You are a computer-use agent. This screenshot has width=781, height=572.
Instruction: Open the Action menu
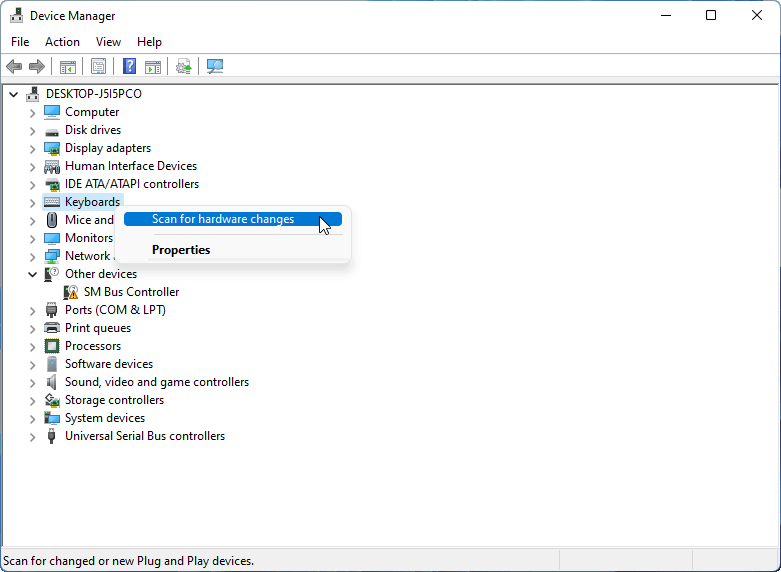[x=62, y=42]
